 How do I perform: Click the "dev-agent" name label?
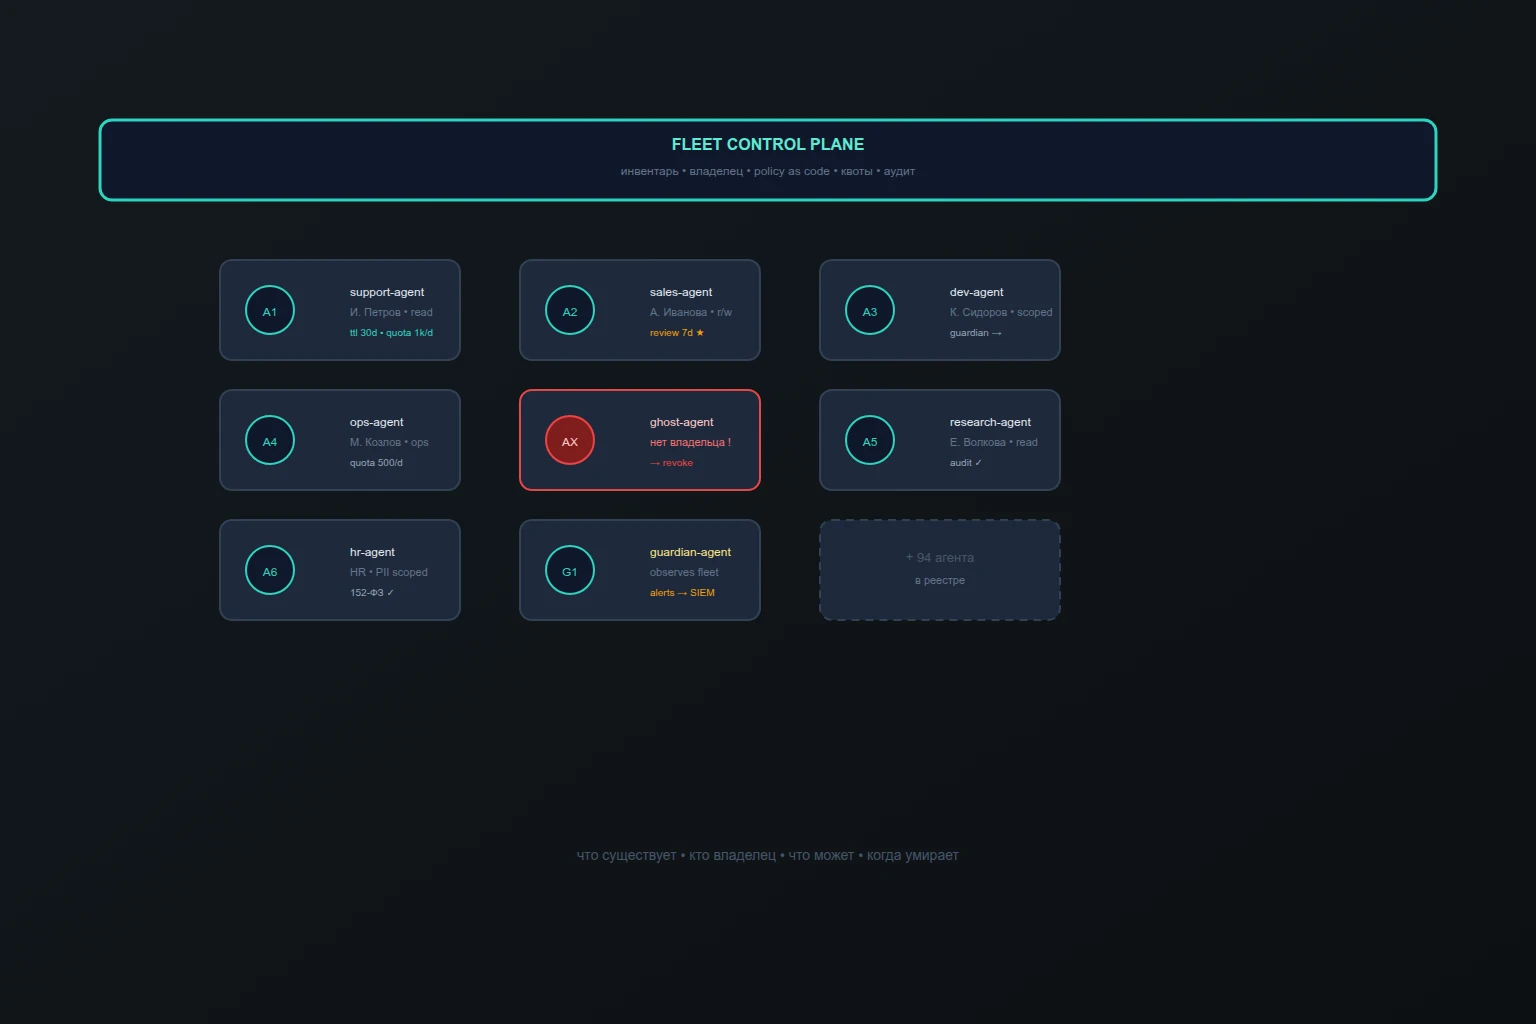tap(977, 292)
